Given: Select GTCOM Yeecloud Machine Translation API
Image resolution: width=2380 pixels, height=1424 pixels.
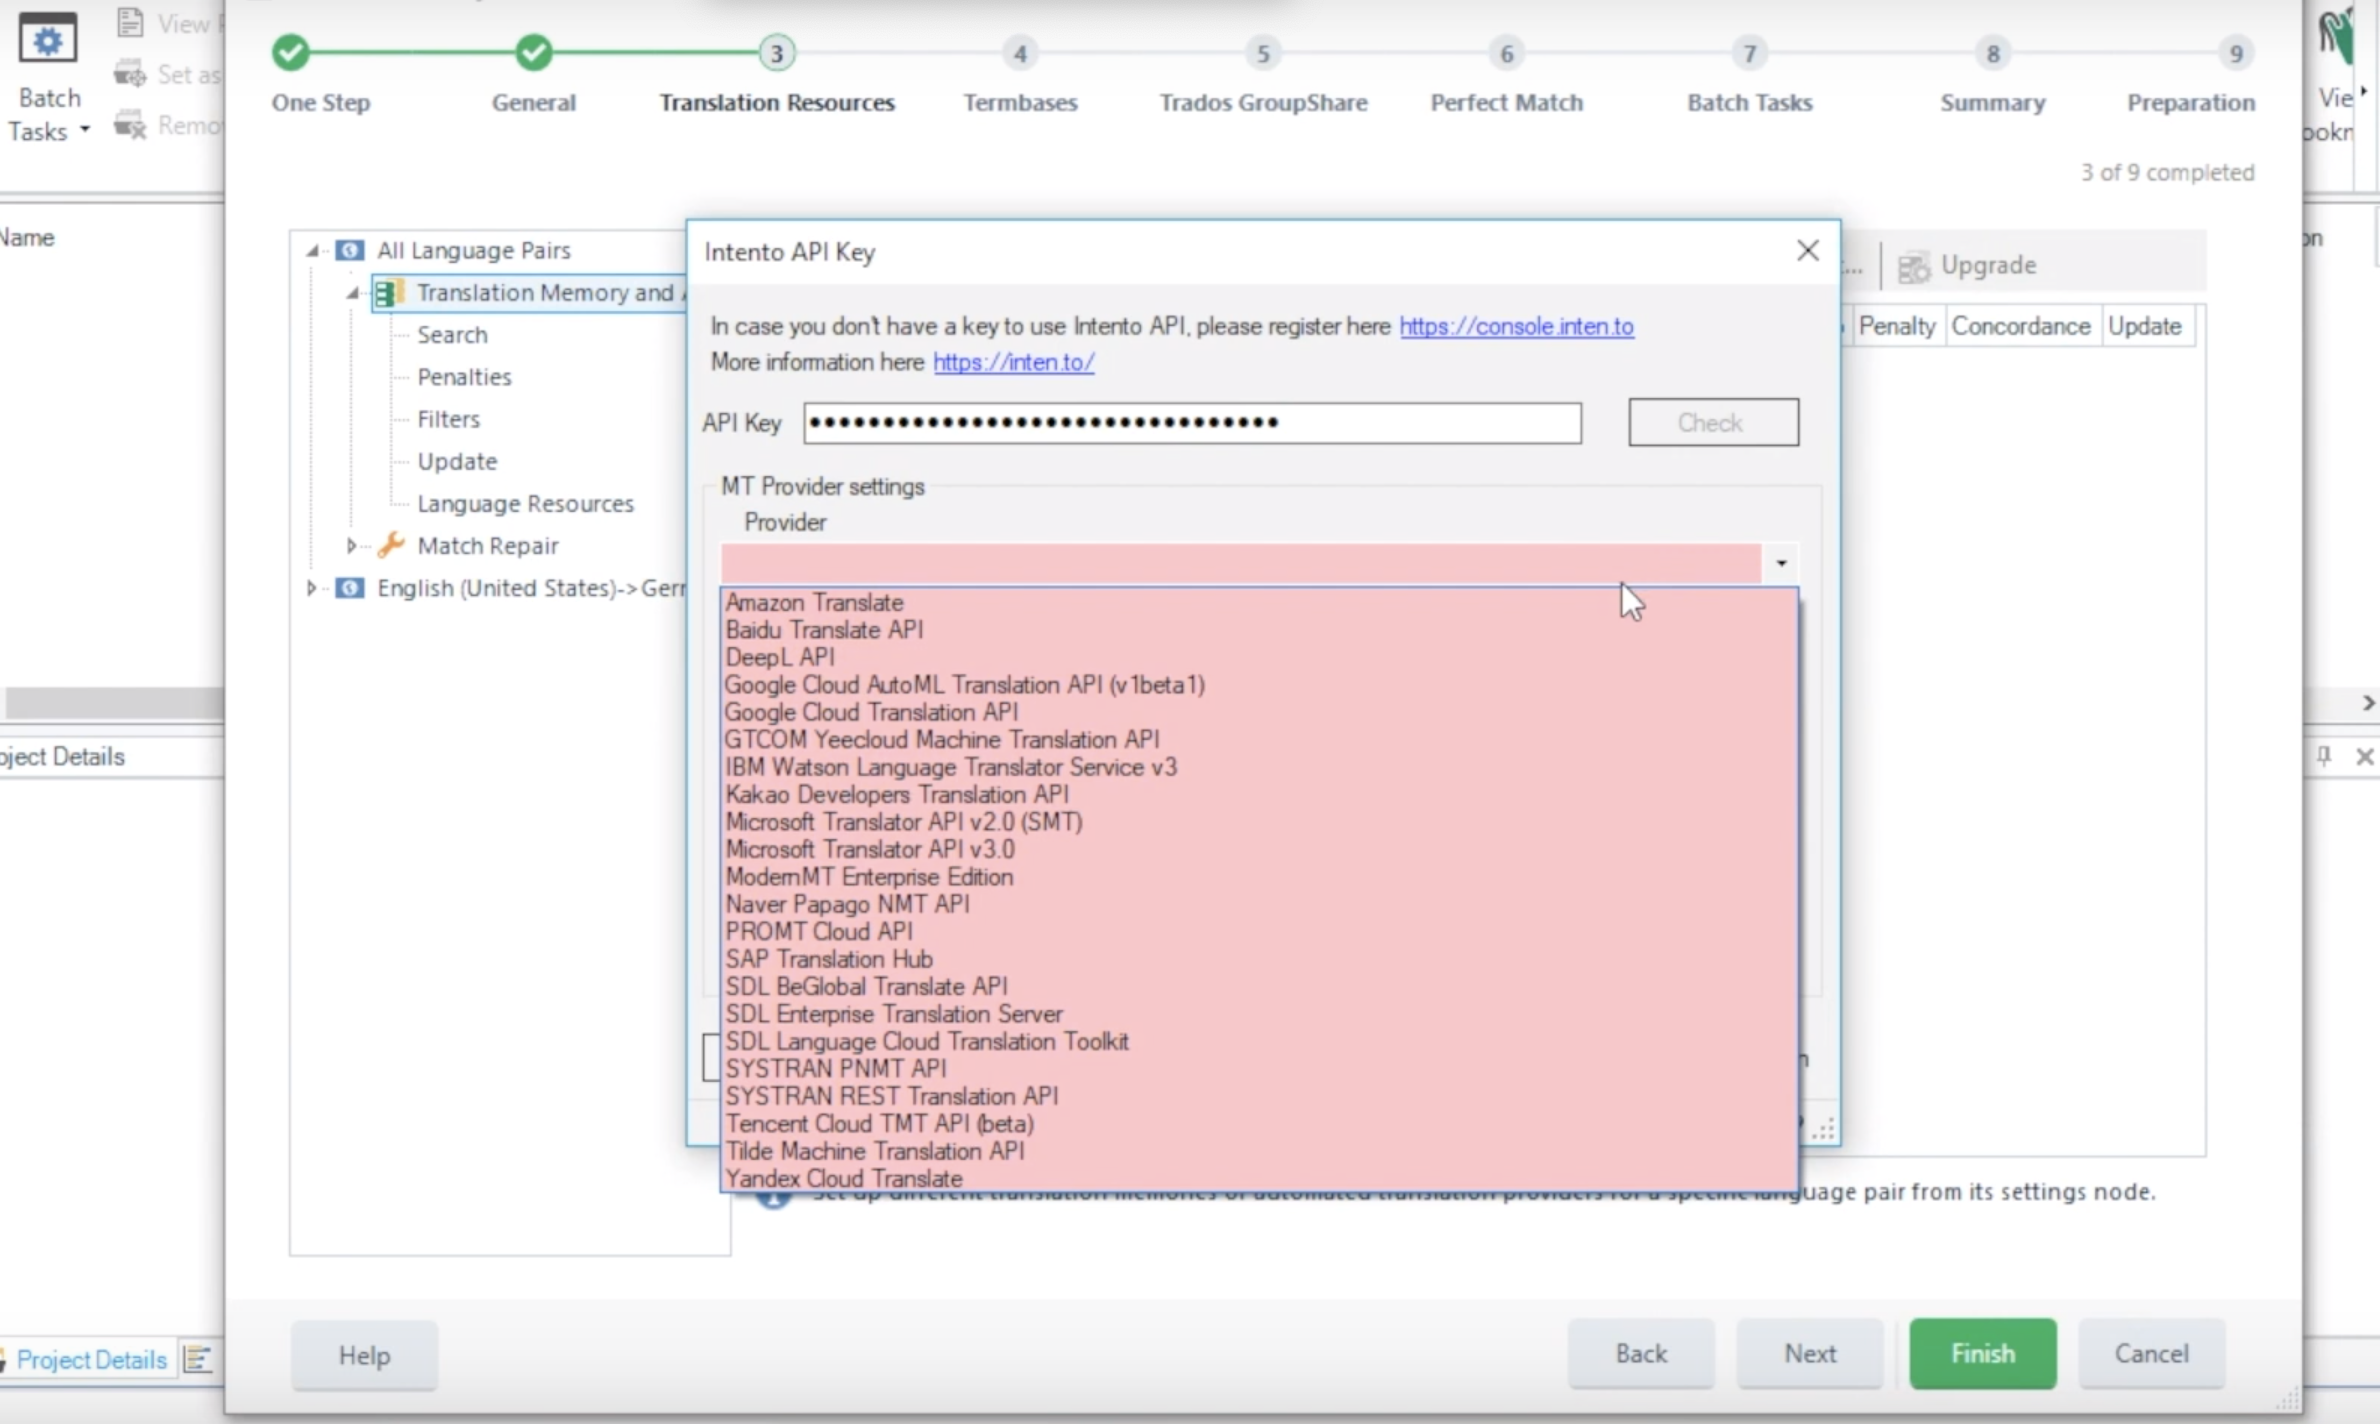Looking at the screenshot, I should [1258, 739].
